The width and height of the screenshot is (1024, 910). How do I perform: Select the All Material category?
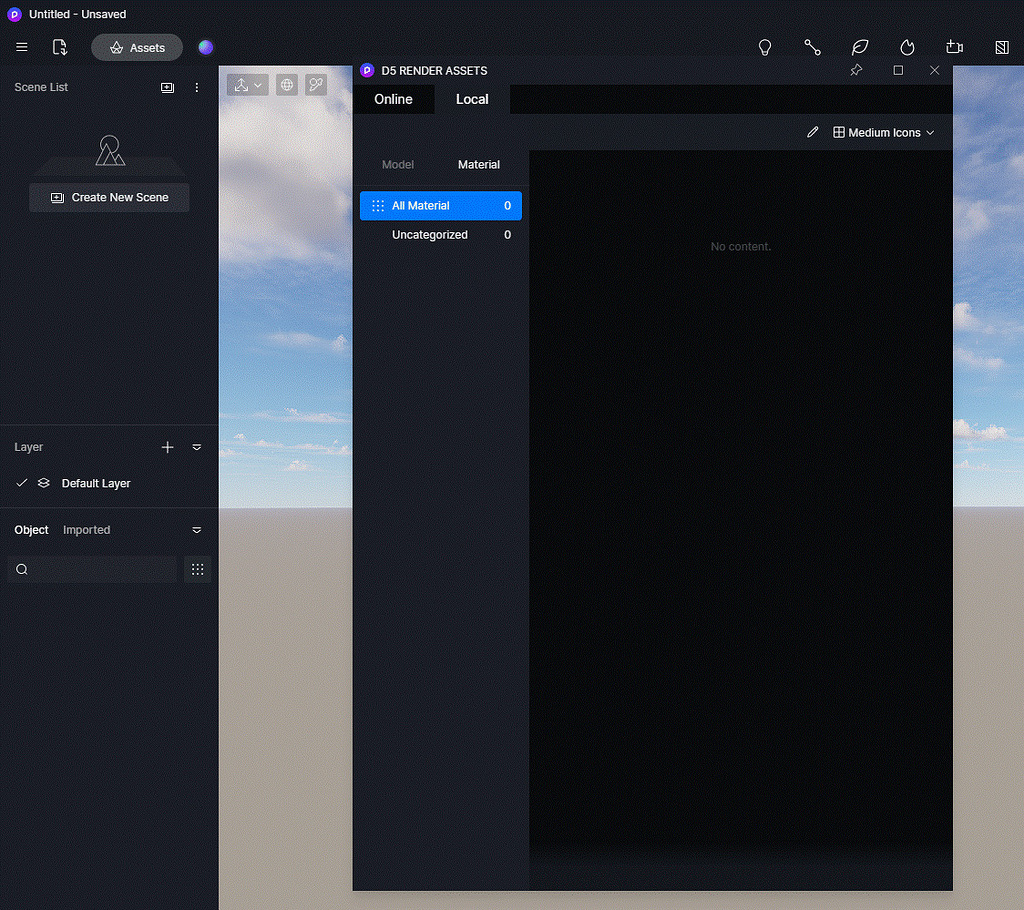click(x=440, y=205)
